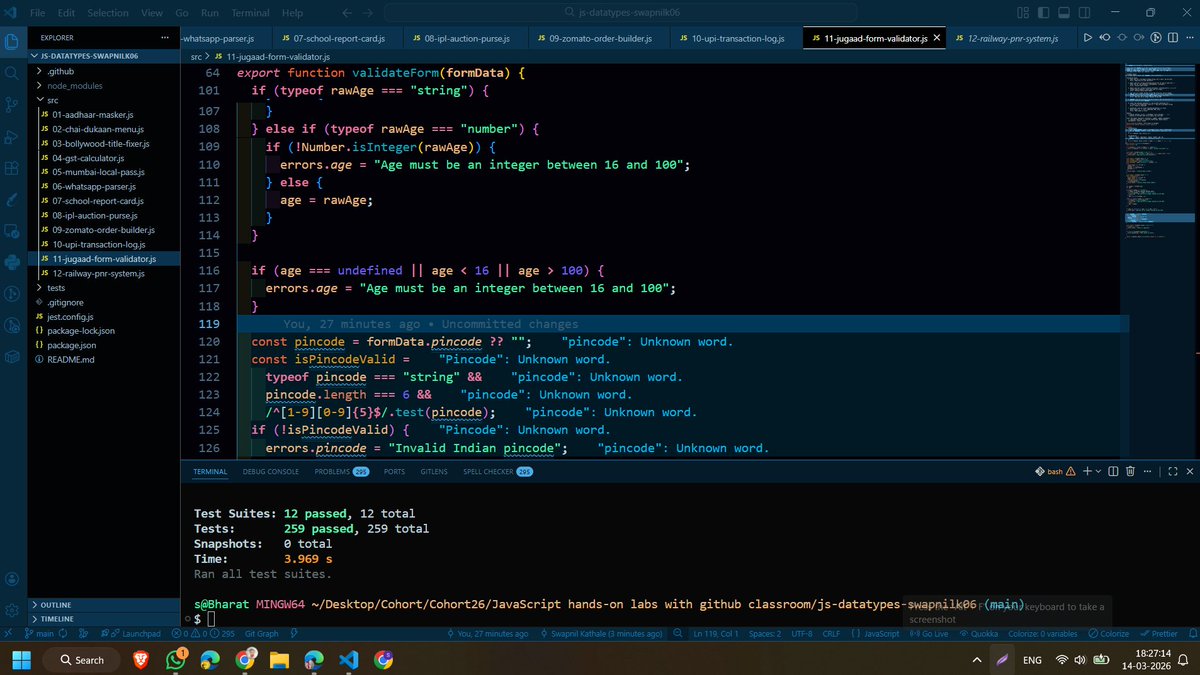Expand the TIMELINE section
Screen dimensions: 1200x675
[102, 619]
